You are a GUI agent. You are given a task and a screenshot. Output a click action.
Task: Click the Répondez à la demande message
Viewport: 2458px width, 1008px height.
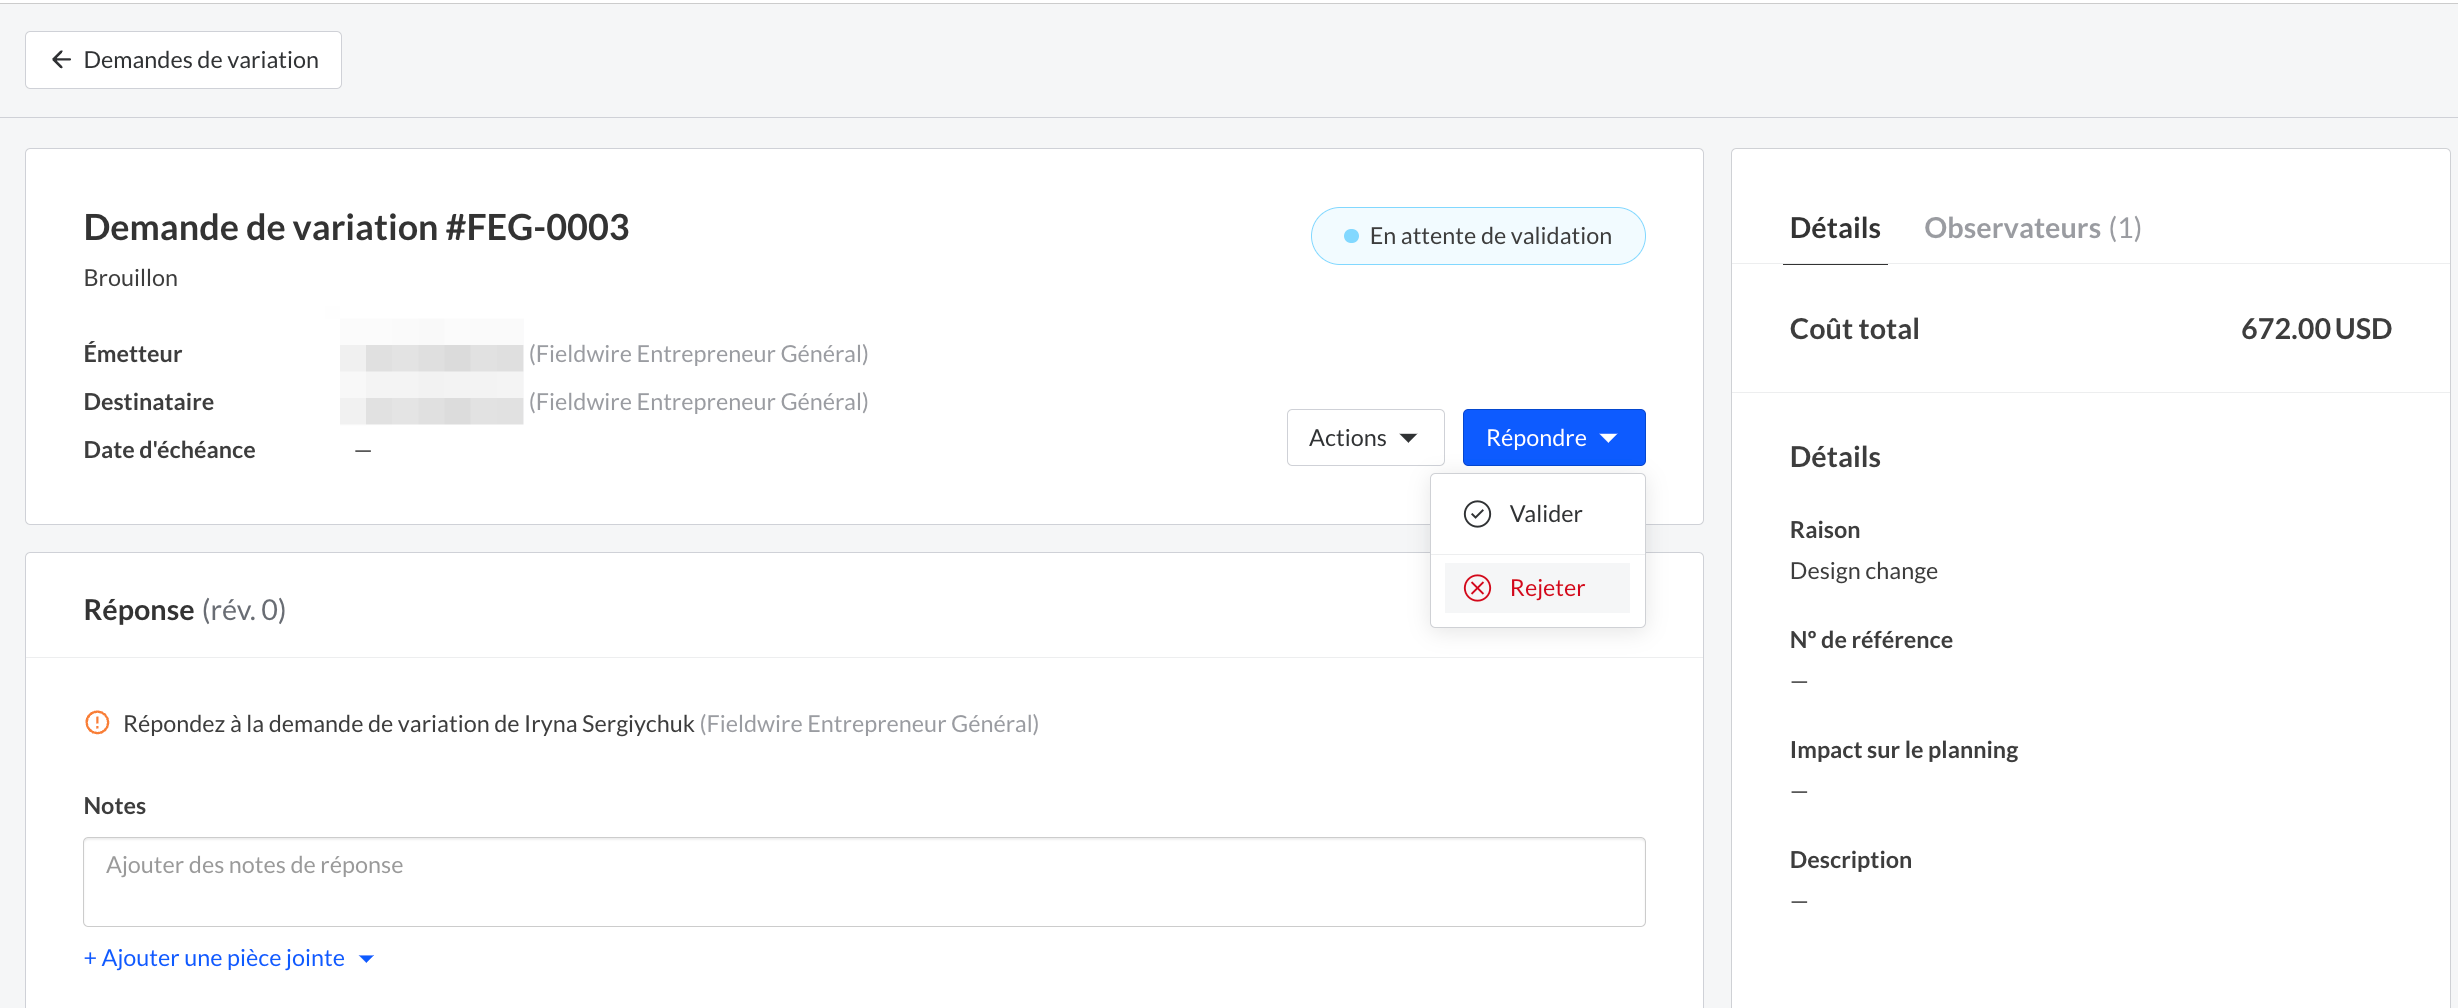[581, 724]
